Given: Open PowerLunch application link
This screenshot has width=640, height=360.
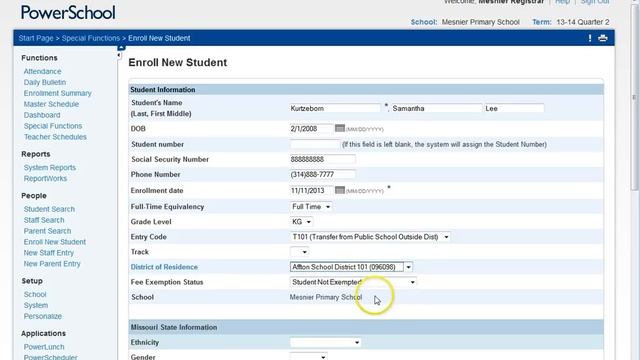Looking at the screenshot, I should [x=44, y=347].
